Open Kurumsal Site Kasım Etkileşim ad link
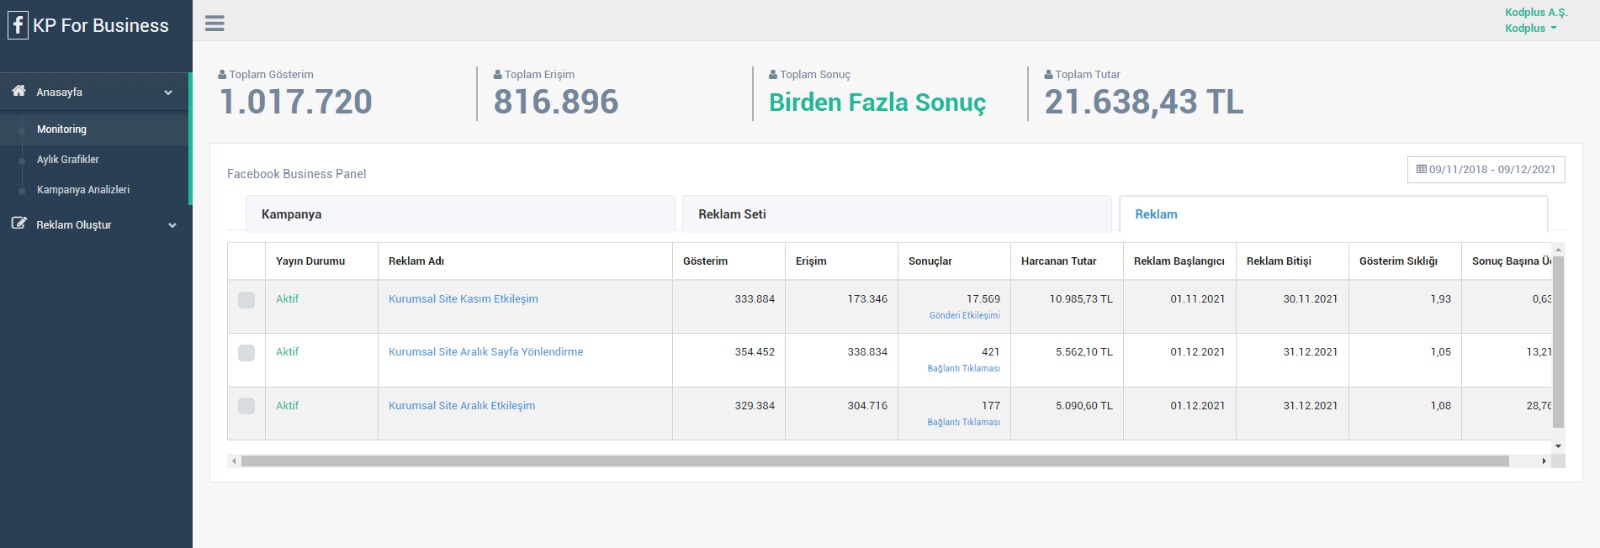1600x548 pixels. [x=463, y=299]
